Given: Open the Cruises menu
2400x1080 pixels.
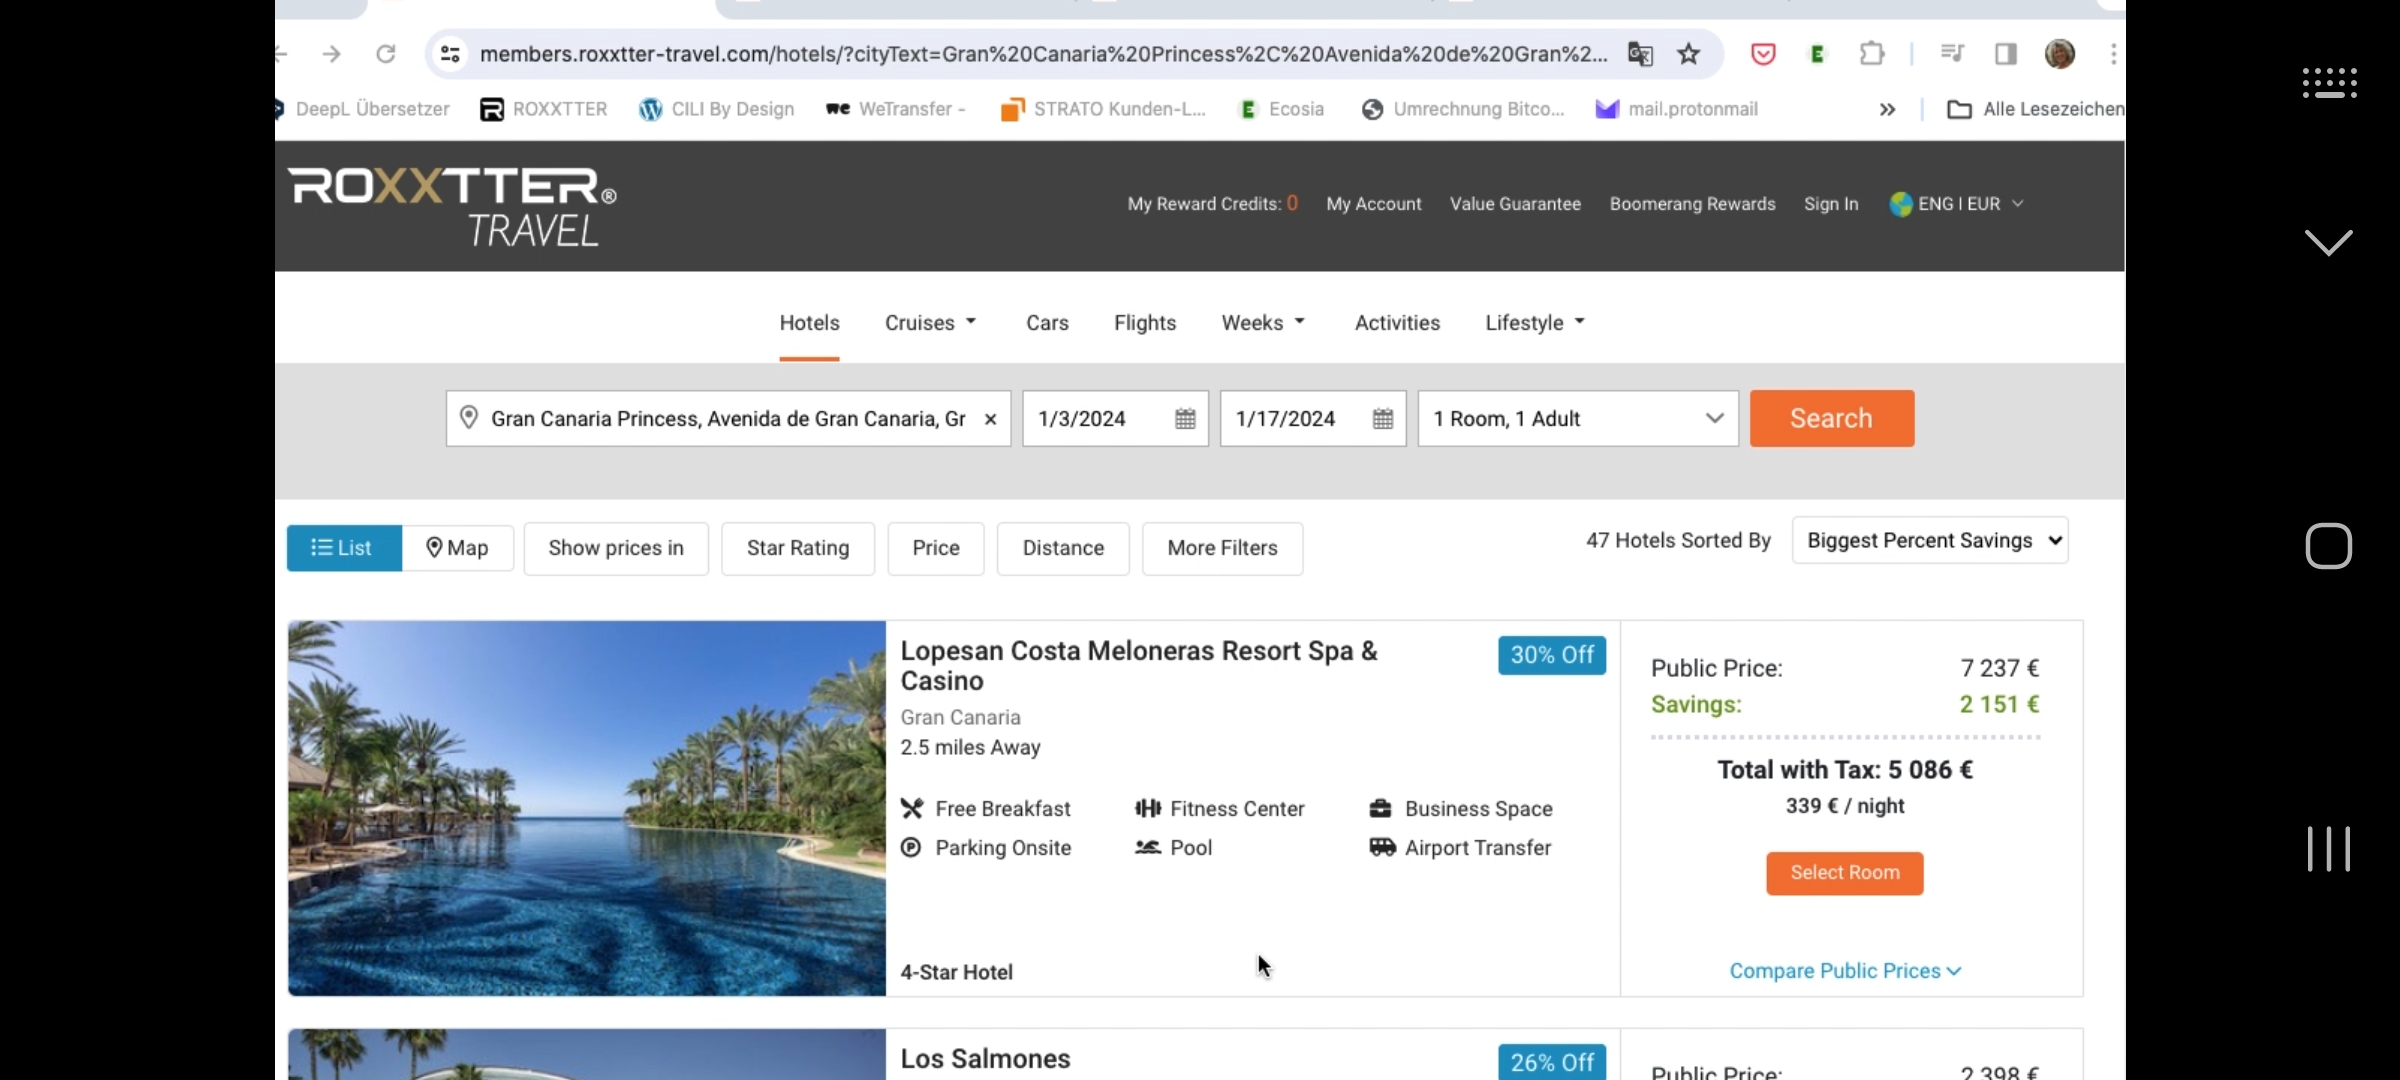Looking at the screenshot, I should 930,323.
